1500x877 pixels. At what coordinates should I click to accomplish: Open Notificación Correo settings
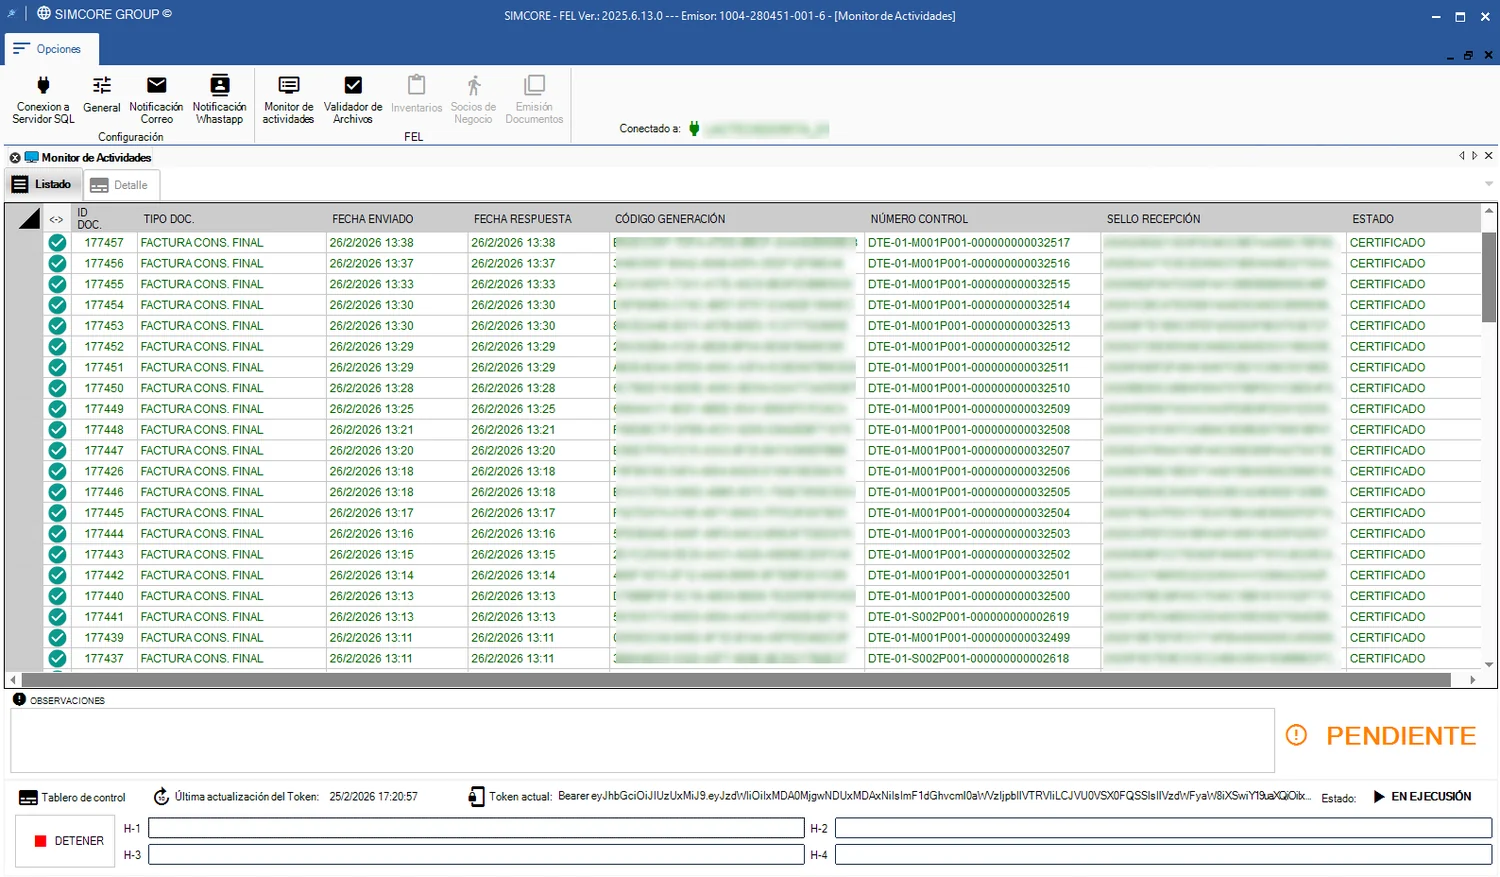[x=156, y=98]
